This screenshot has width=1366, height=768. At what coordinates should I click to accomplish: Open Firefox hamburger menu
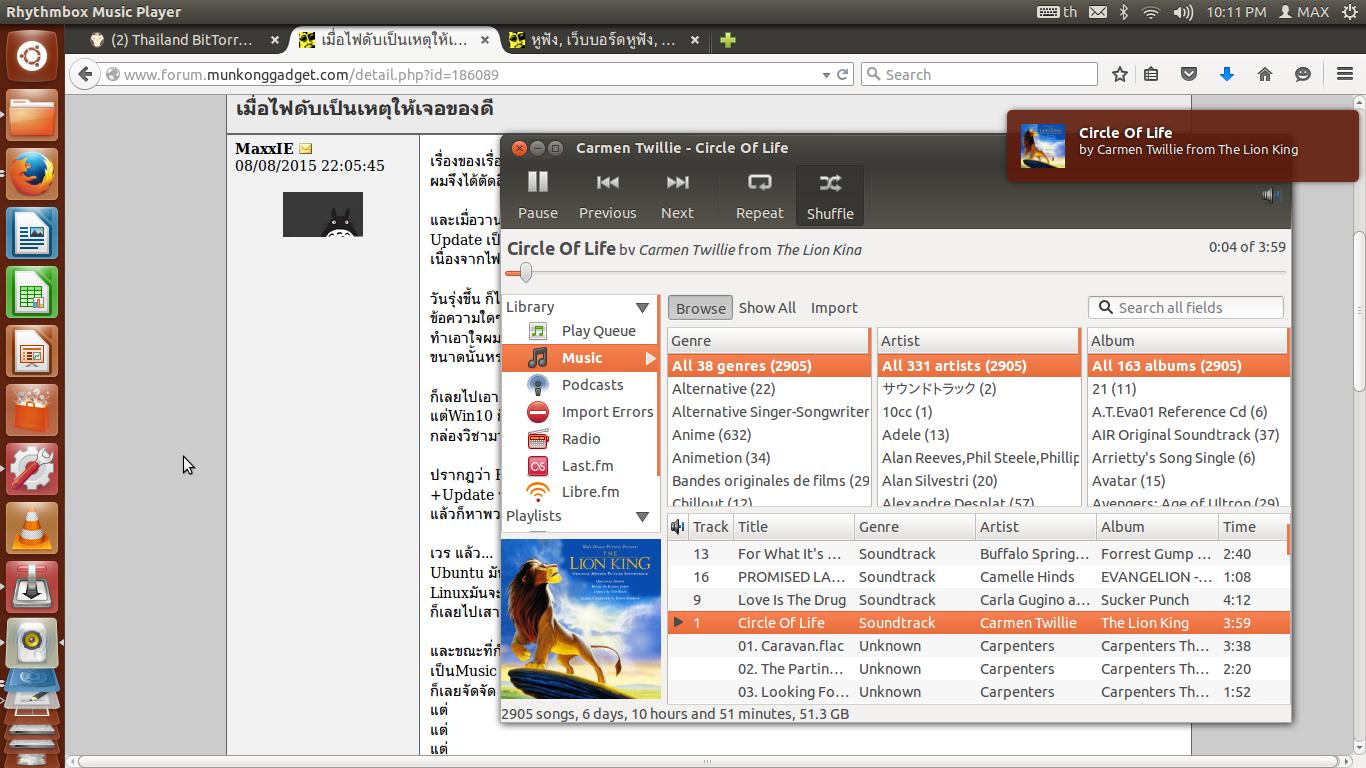(1345, 74)
